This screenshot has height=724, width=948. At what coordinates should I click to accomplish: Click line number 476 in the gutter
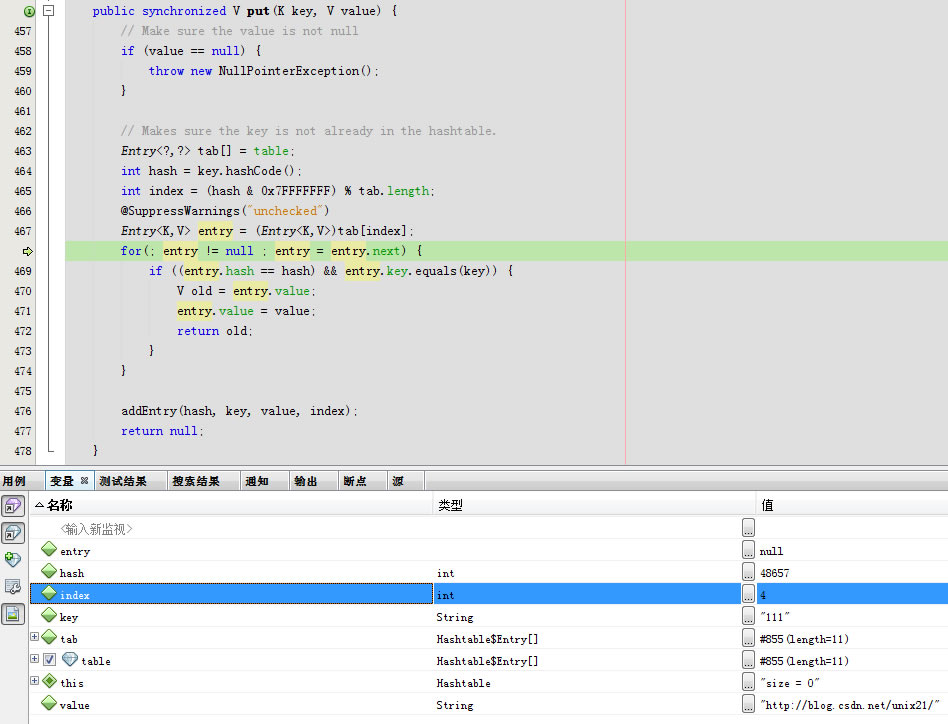23,411
